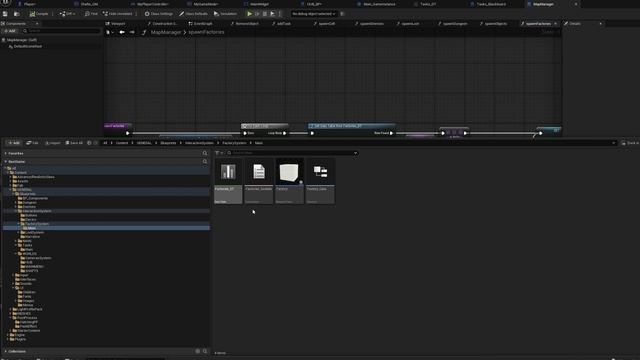Viewport: 640px width, 360px height.
Task: Click Save All in Content Browser
Action: [74, 143]
